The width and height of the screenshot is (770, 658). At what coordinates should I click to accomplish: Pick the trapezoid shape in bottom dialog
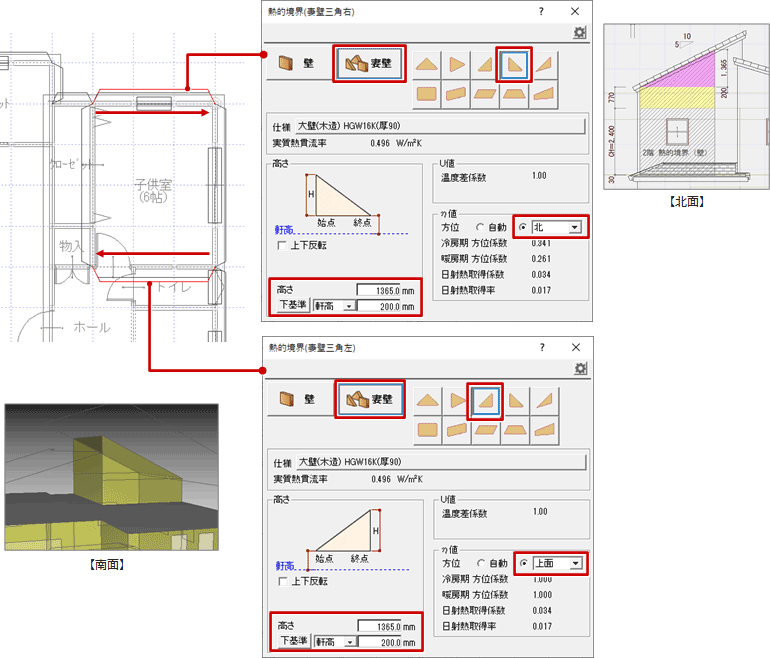tap(515, 428)
